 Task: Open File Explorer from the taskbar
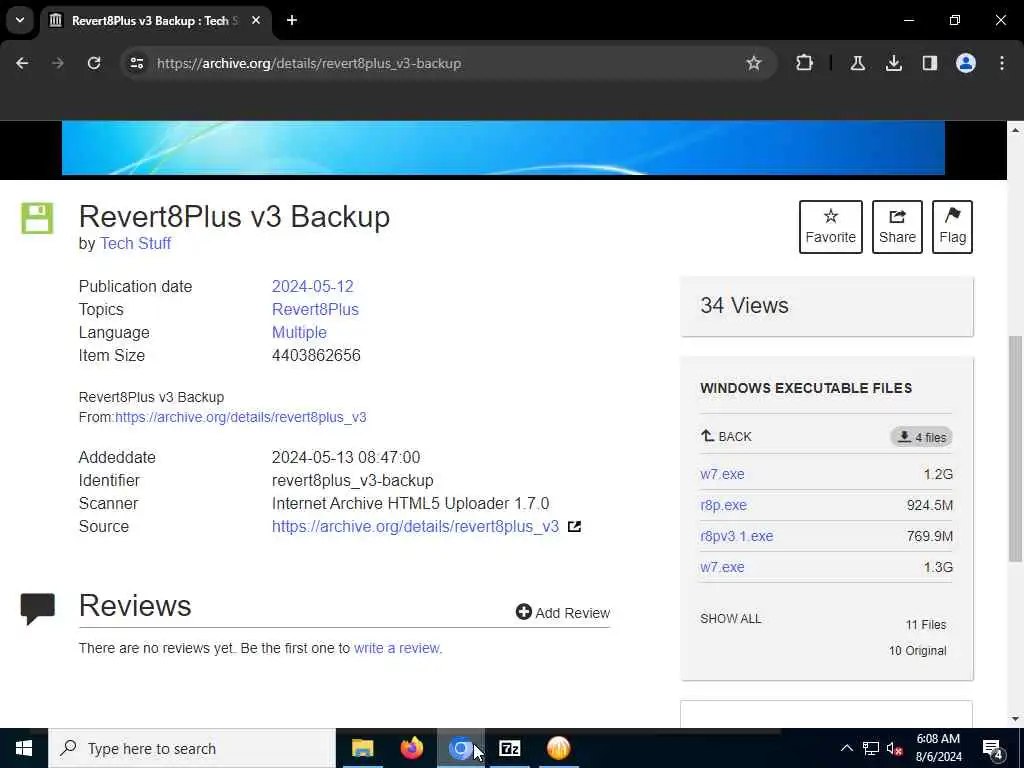coord(362,748)
